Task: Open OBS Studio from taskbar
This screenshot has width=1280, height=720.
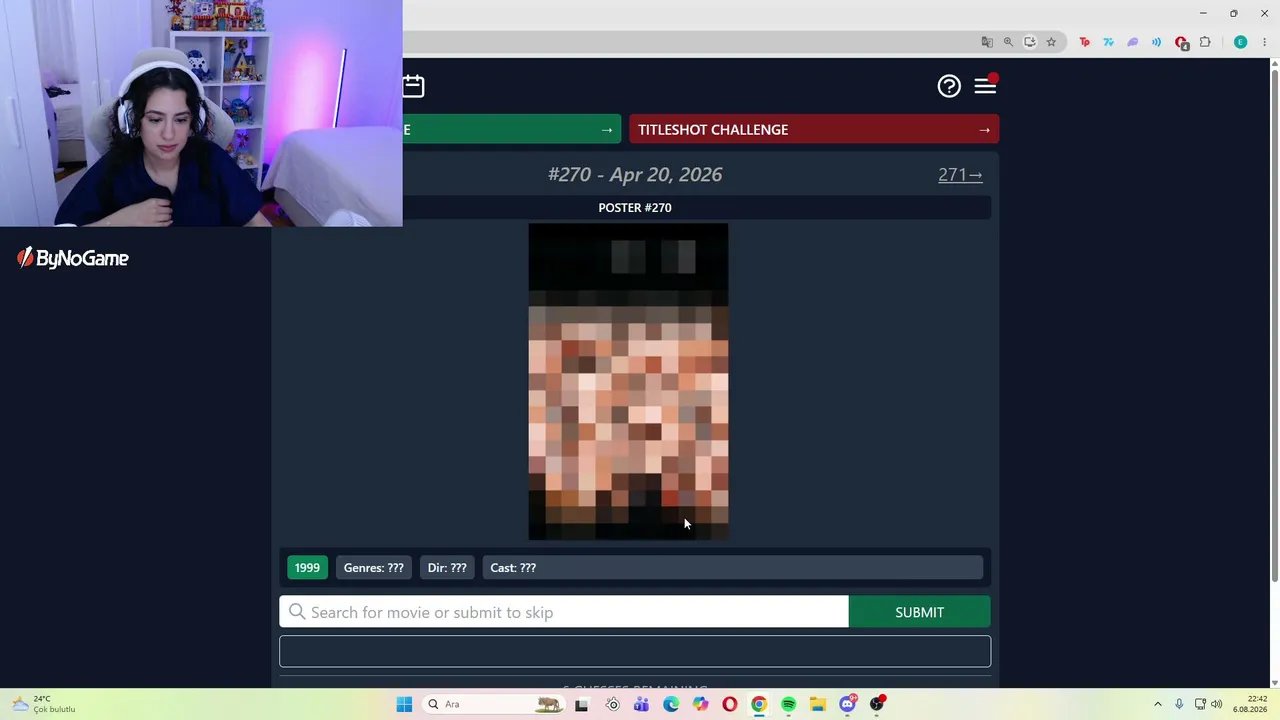Action: click(x=877, y=704)
